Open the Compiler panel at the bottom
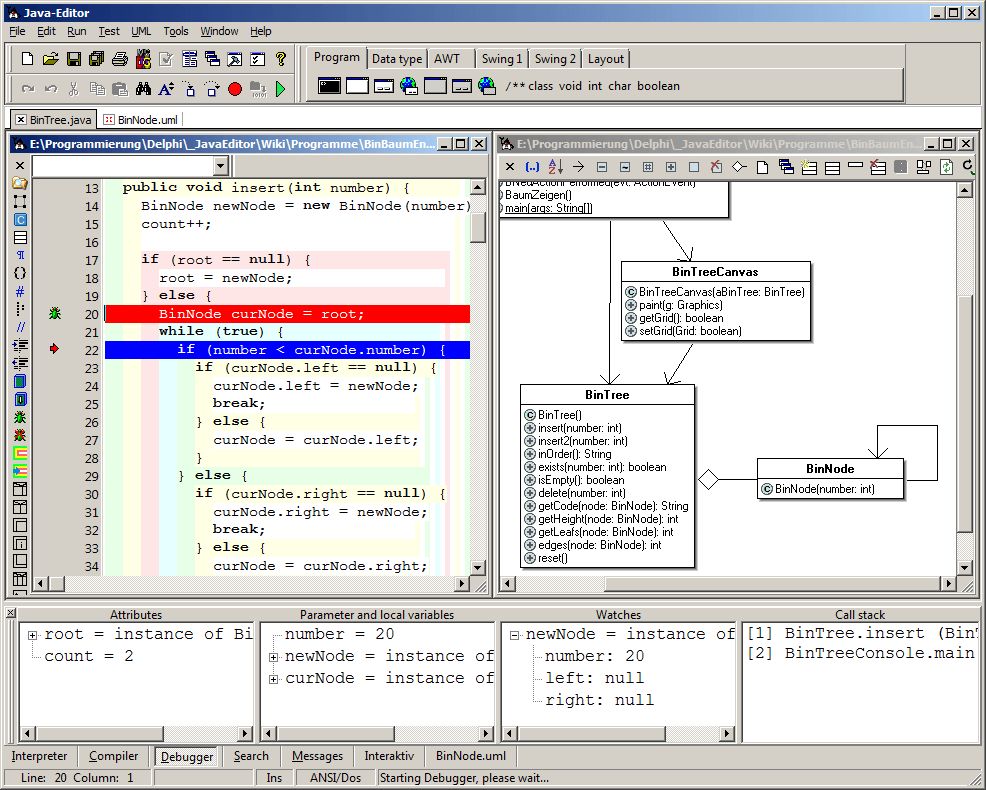Viewport: 986px width, 790px height. click(113, 756)
